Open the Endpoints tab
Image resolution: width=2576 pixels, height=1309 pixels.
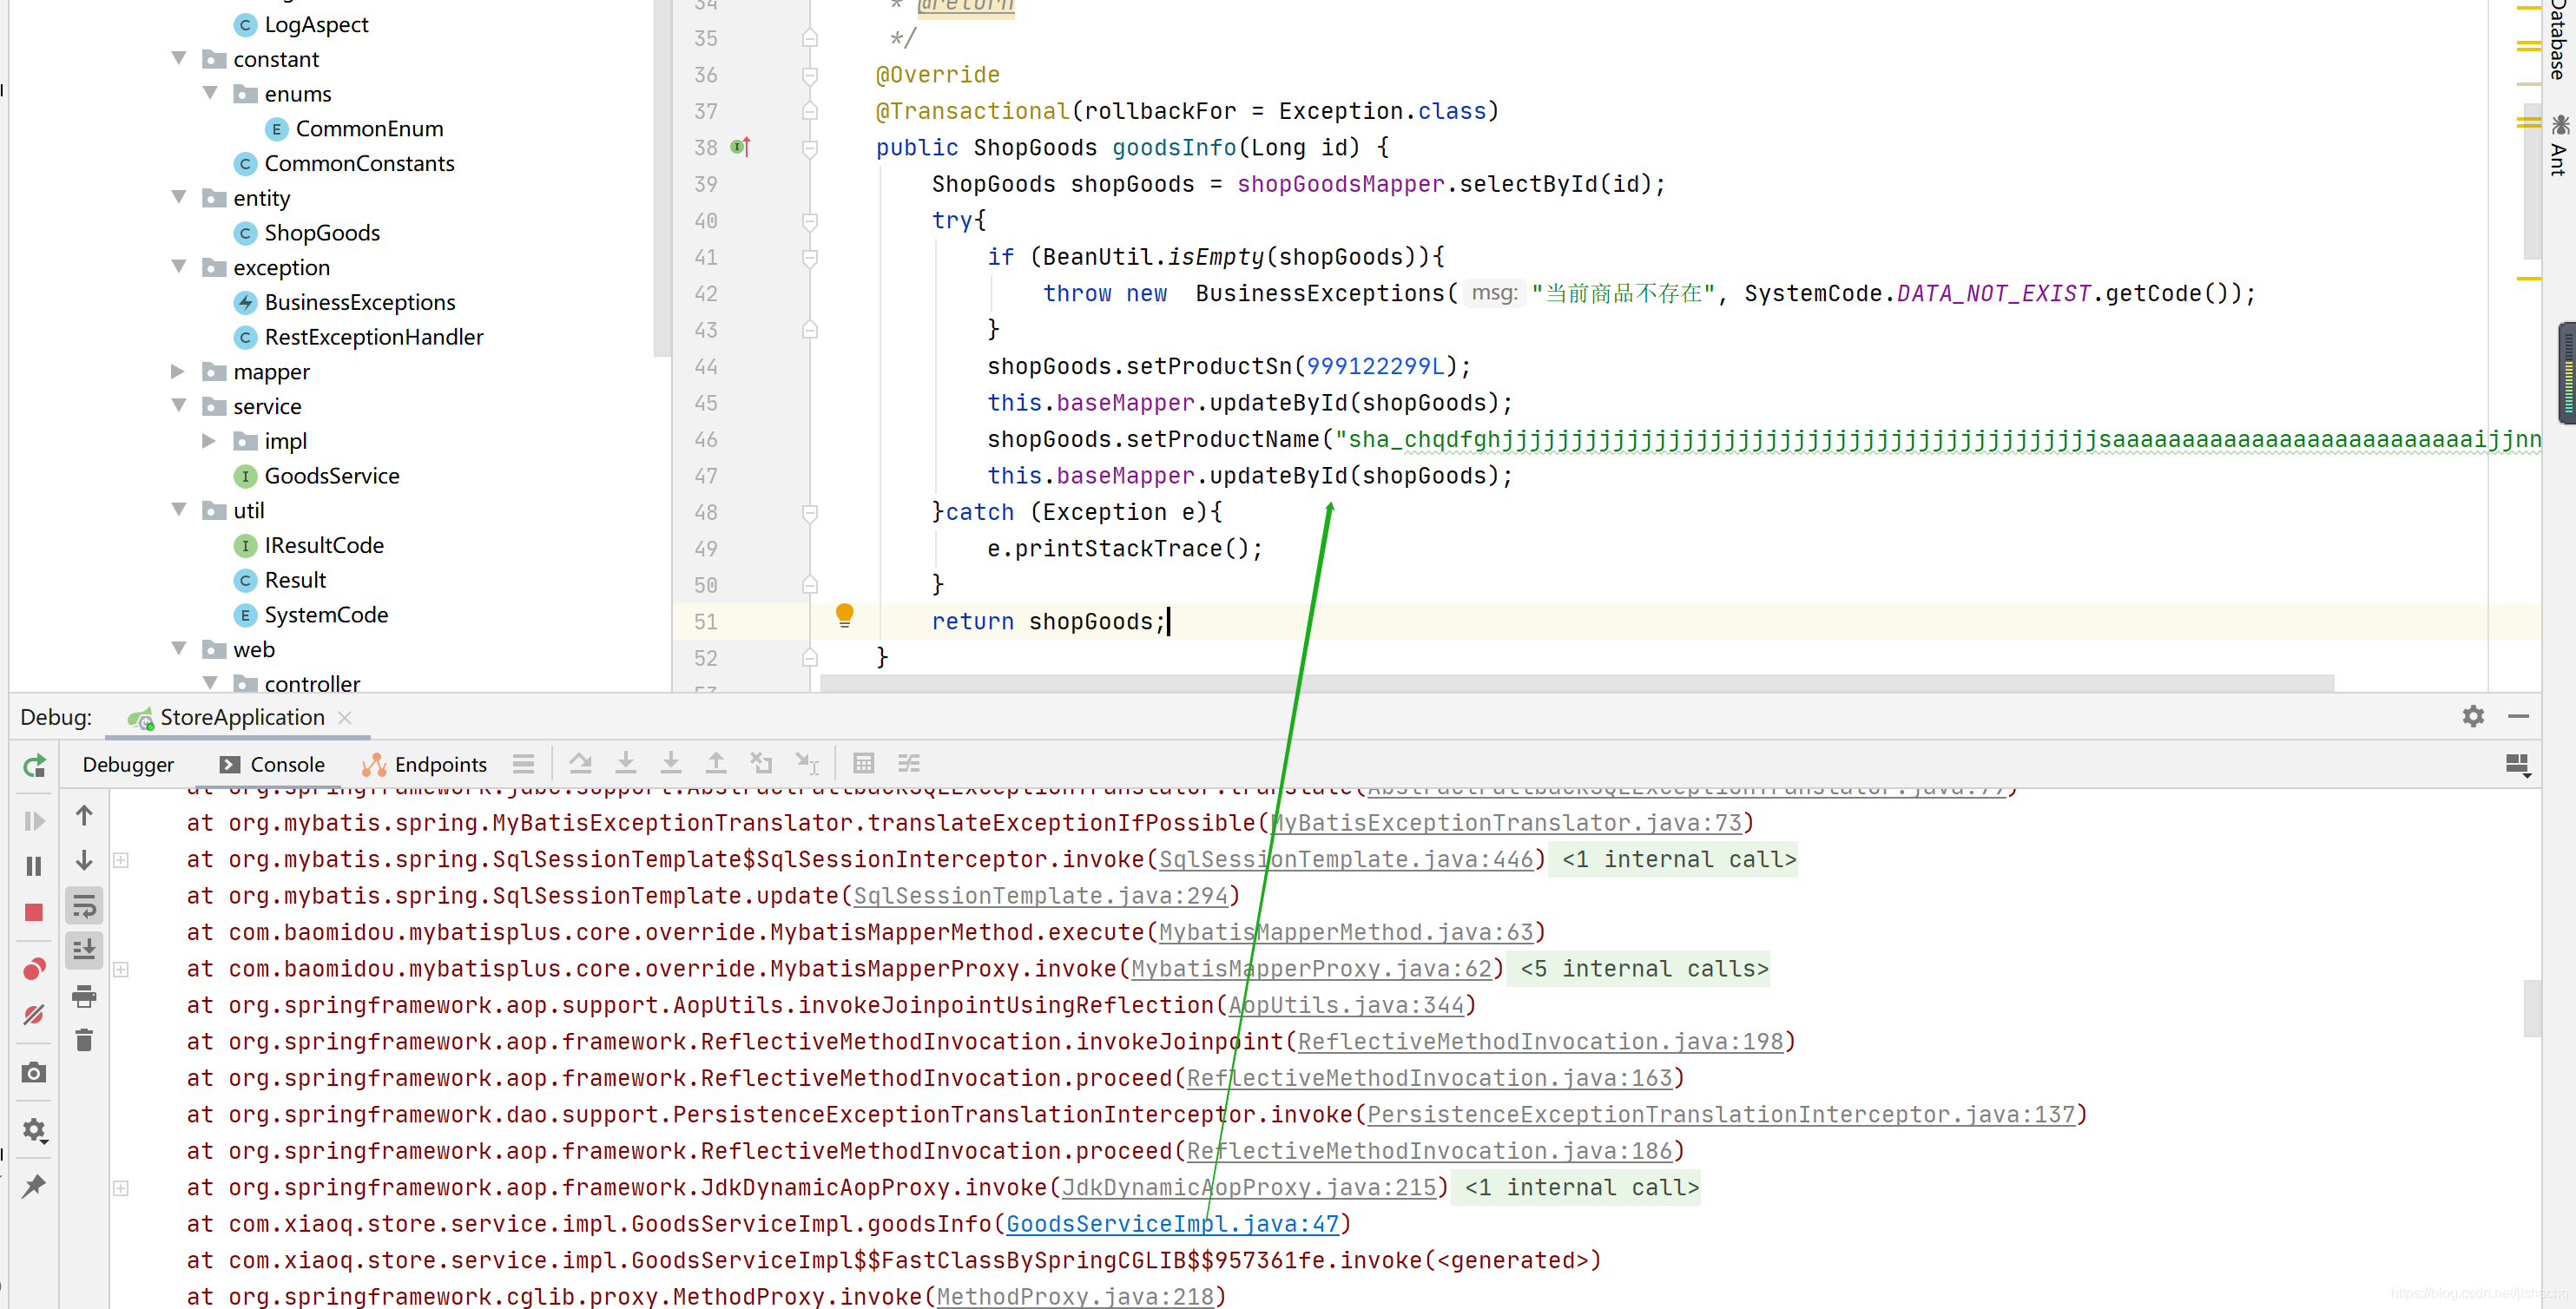coord(440,764)
